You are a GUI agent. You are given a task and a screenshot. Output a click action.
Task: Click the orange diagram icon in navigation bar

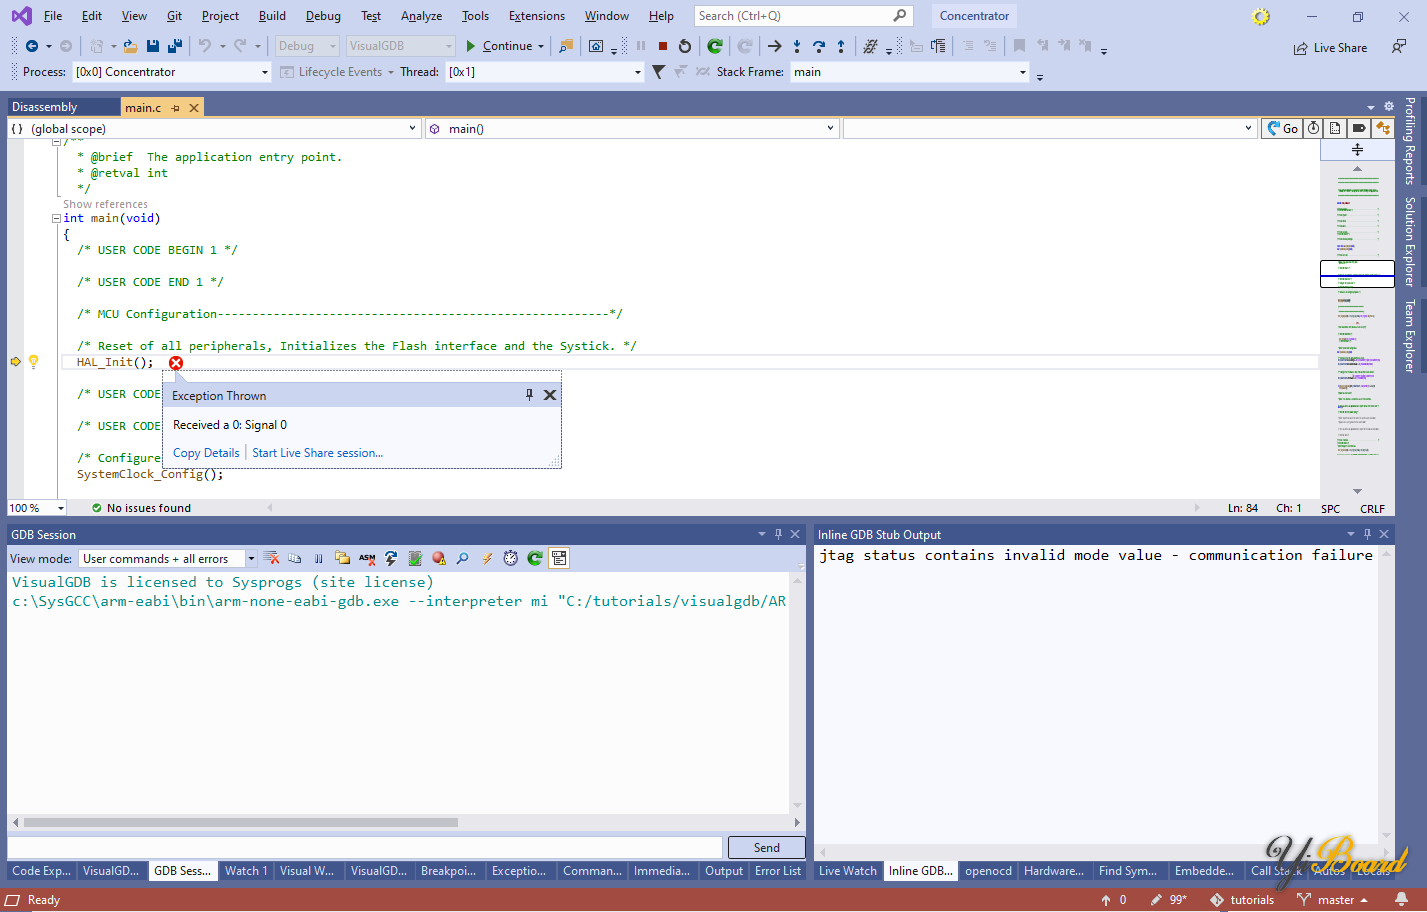1382,128
